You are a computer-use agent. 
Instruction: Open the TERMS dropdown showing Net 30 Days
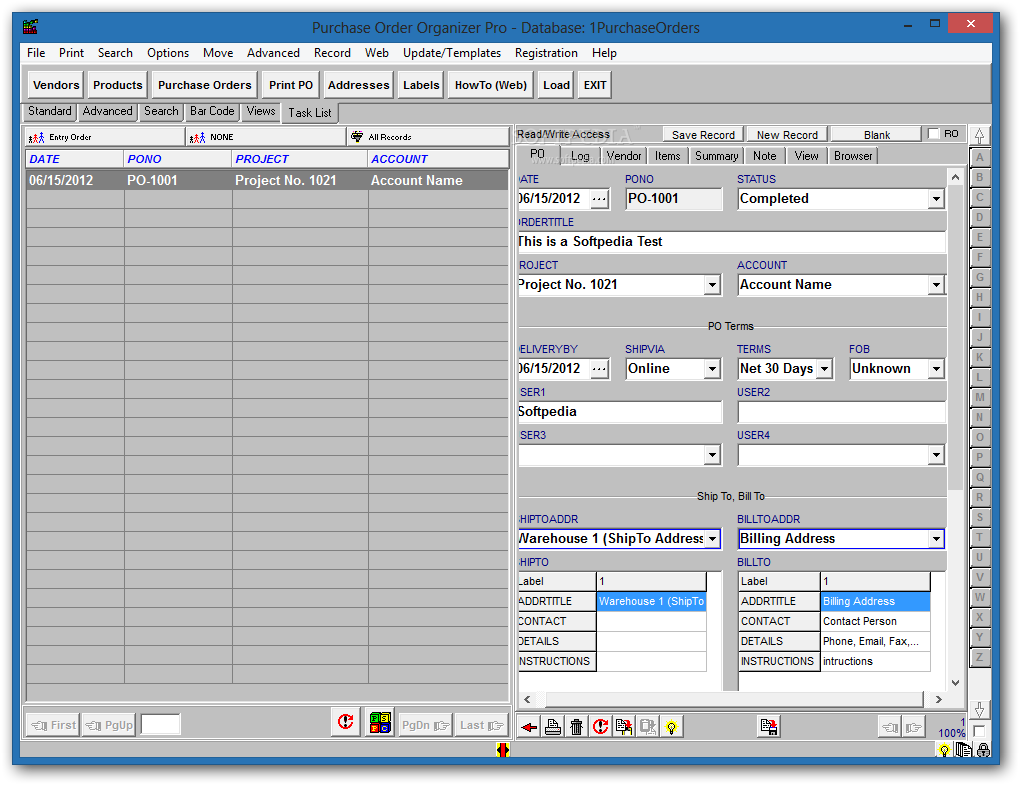[x=824, y=369]
